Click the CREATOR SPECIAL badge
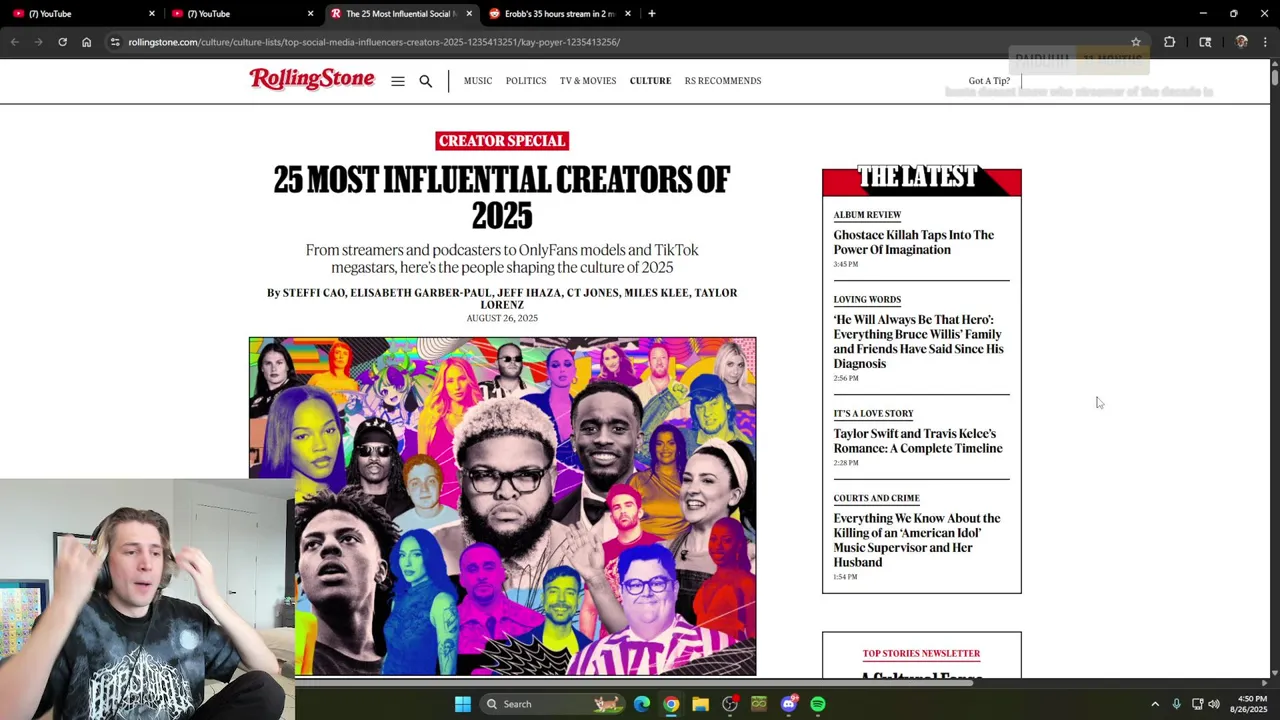The width and height of the screenshot is (1280, 720). coord(502,141)
